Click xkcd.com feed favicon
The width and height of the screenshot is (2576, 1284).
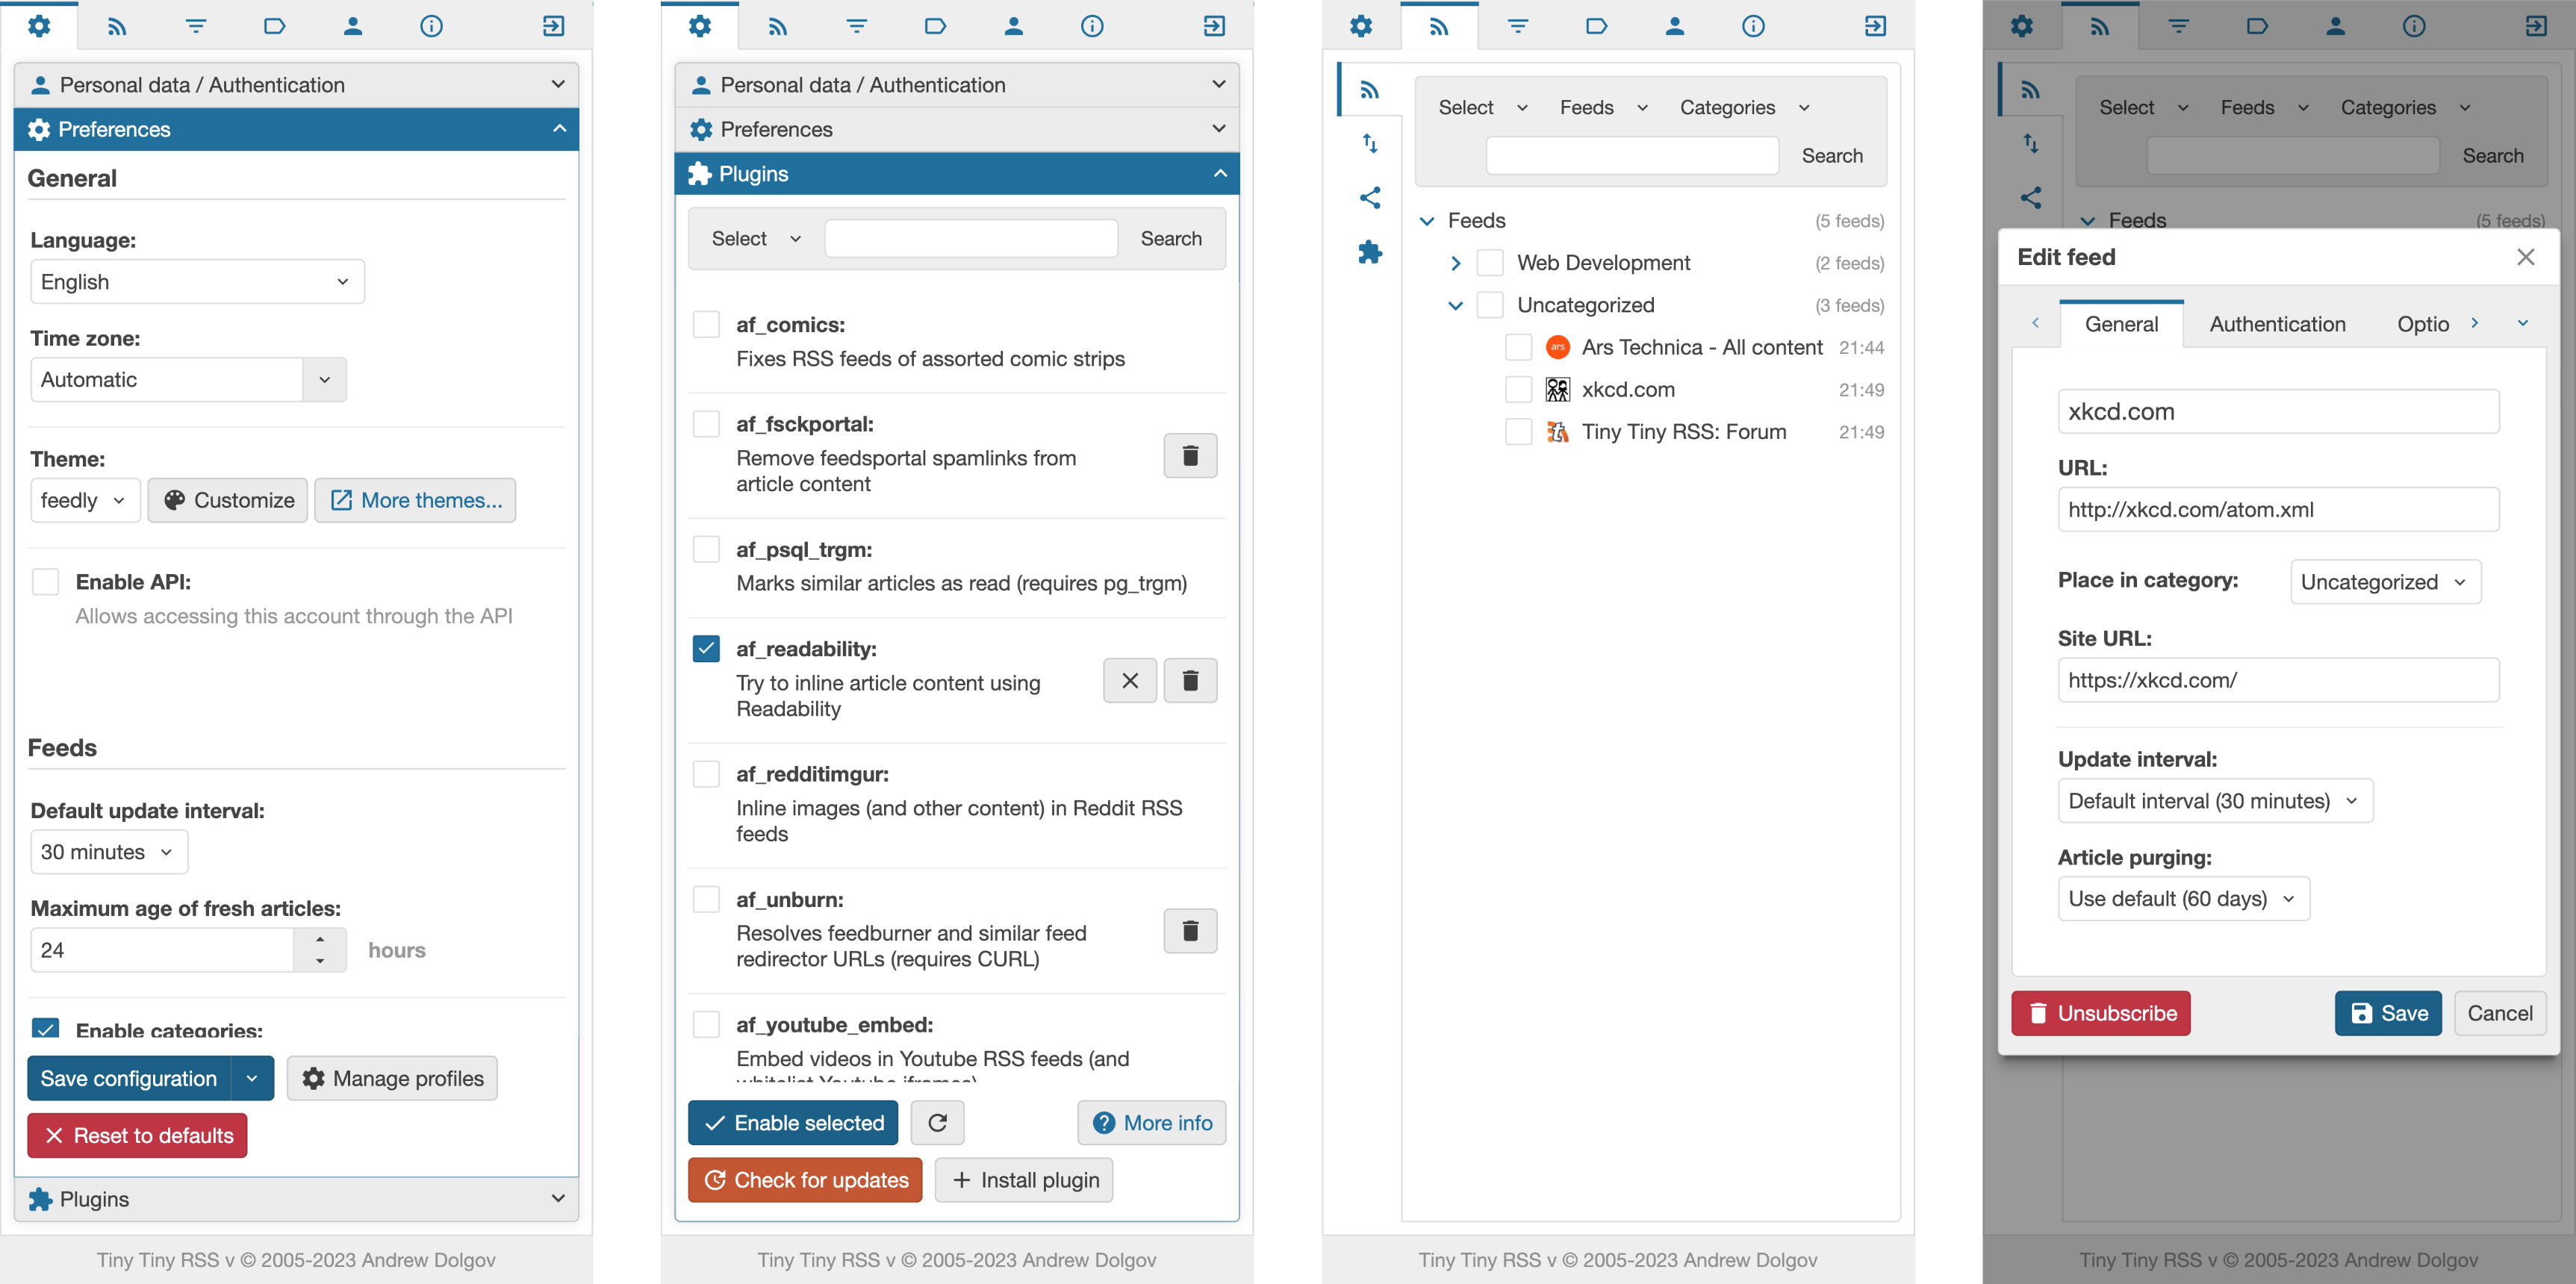[x=1557, y=390]
